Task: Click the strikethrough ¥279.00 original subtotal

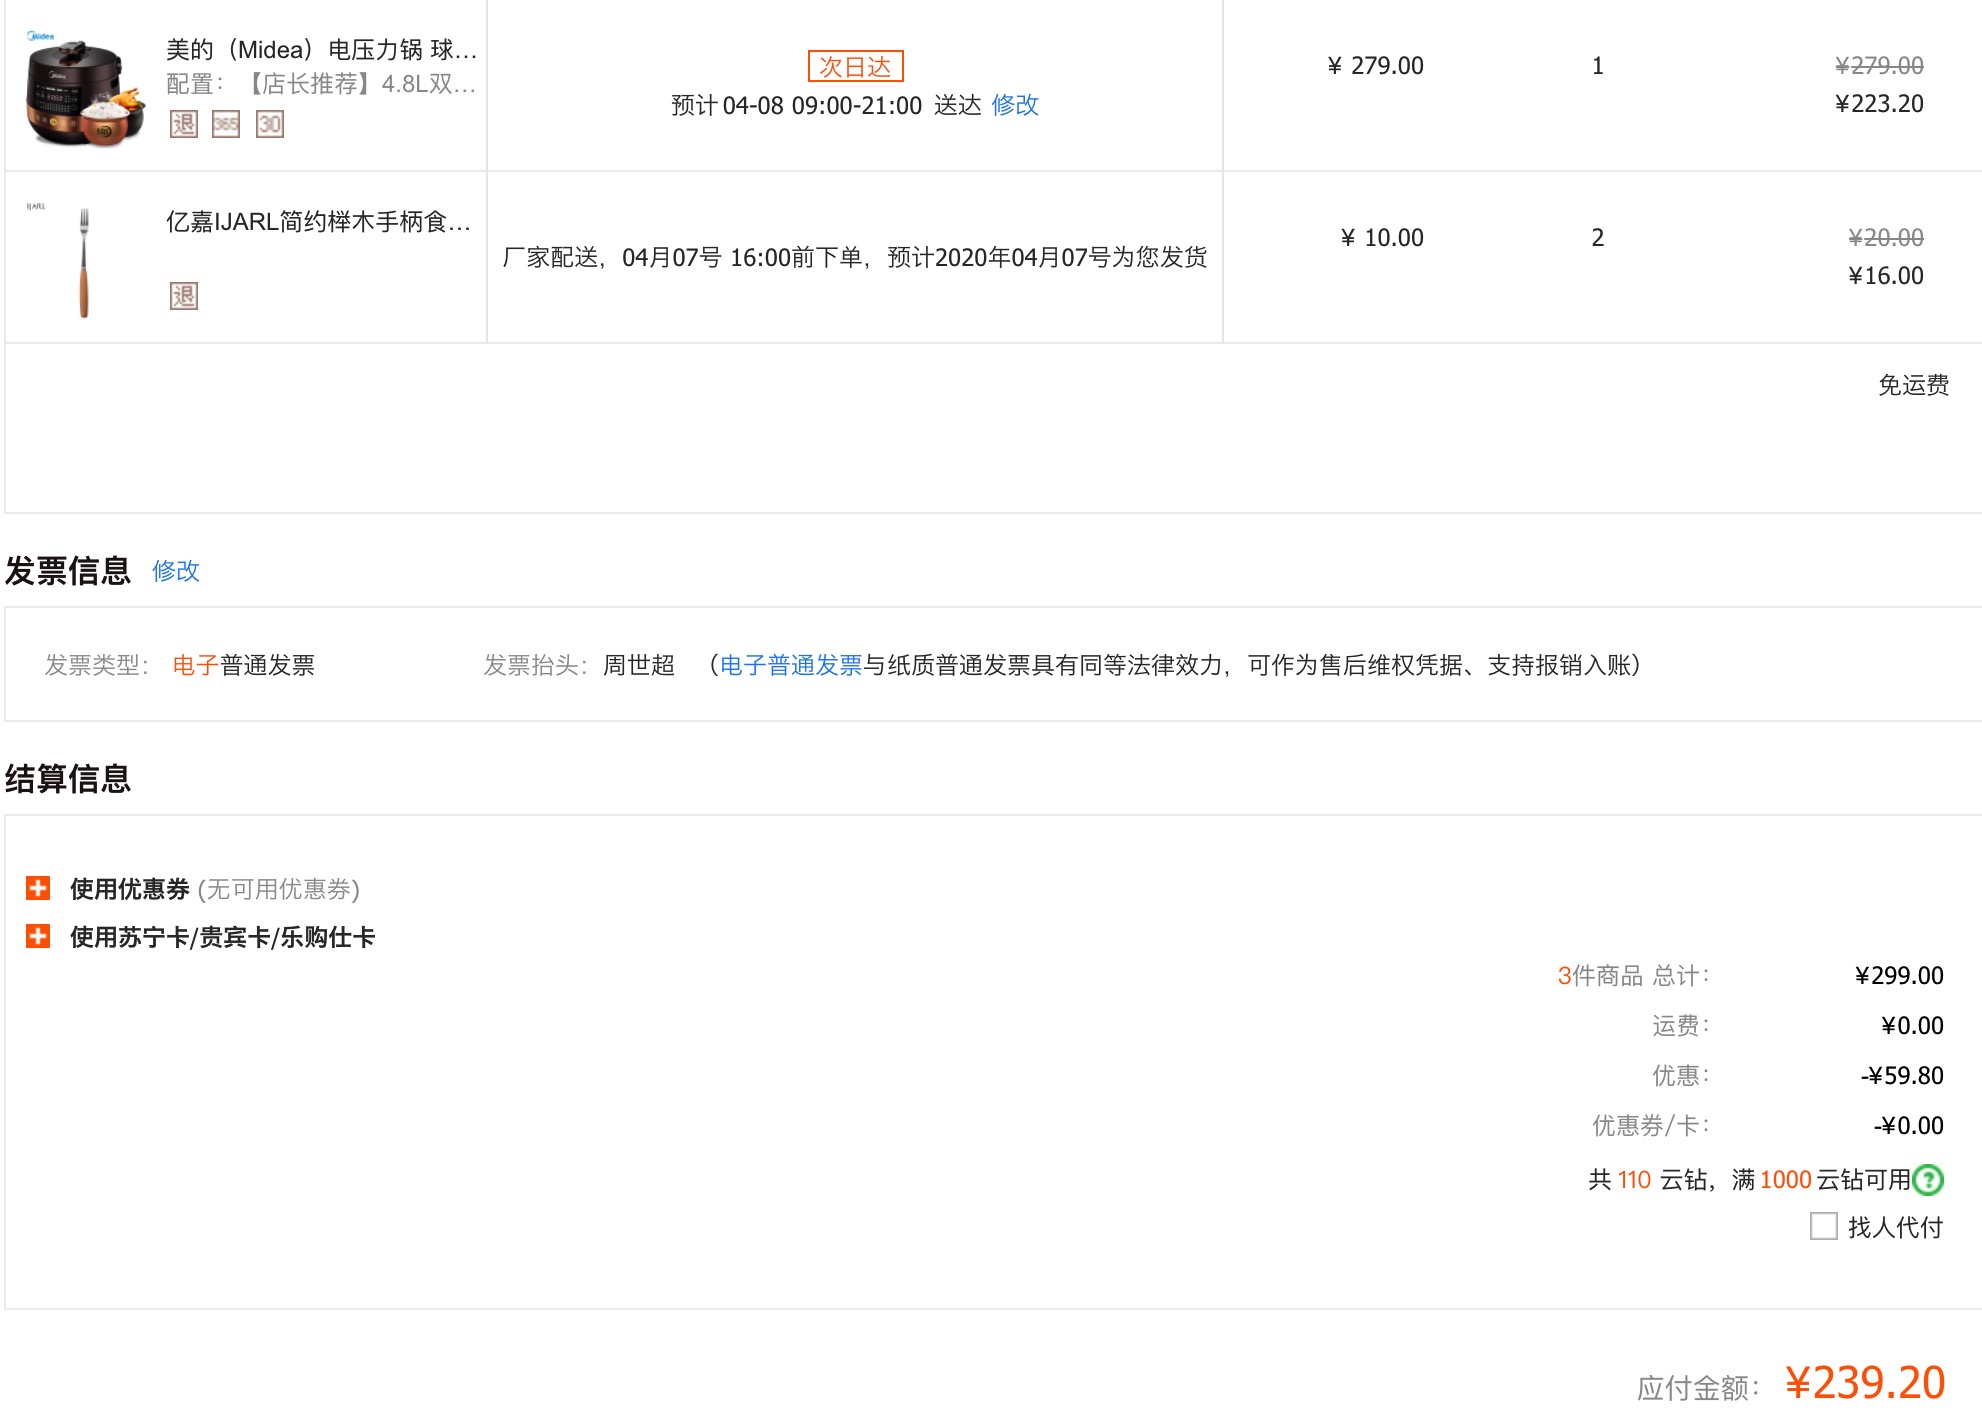Action: (x=1879, y=66)
